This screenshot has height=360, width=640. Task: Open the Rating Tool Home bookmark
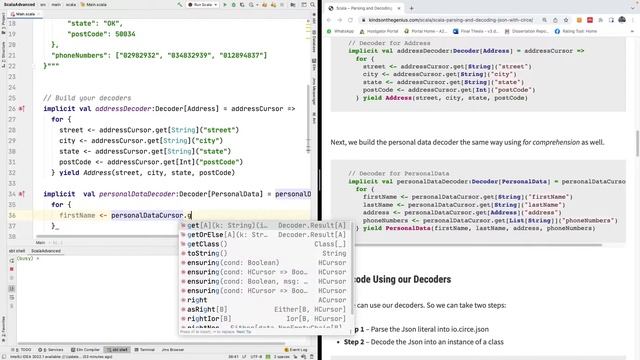pyautogui.click(x=576, y=31)
